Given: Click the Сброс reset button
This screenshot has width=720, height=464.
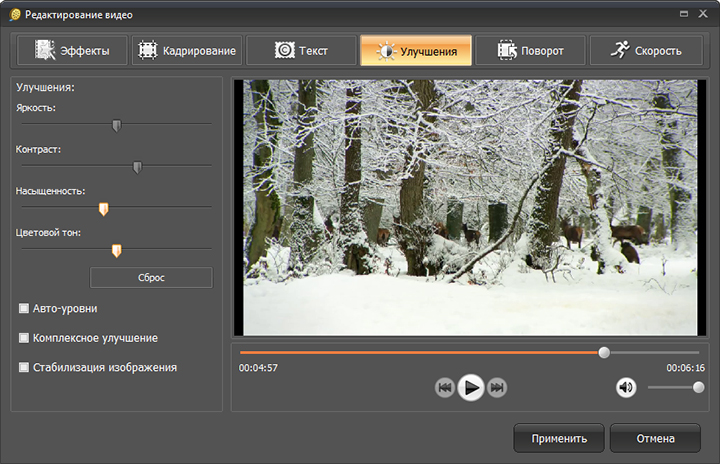Looking at the screenshot, I should 151,277.
